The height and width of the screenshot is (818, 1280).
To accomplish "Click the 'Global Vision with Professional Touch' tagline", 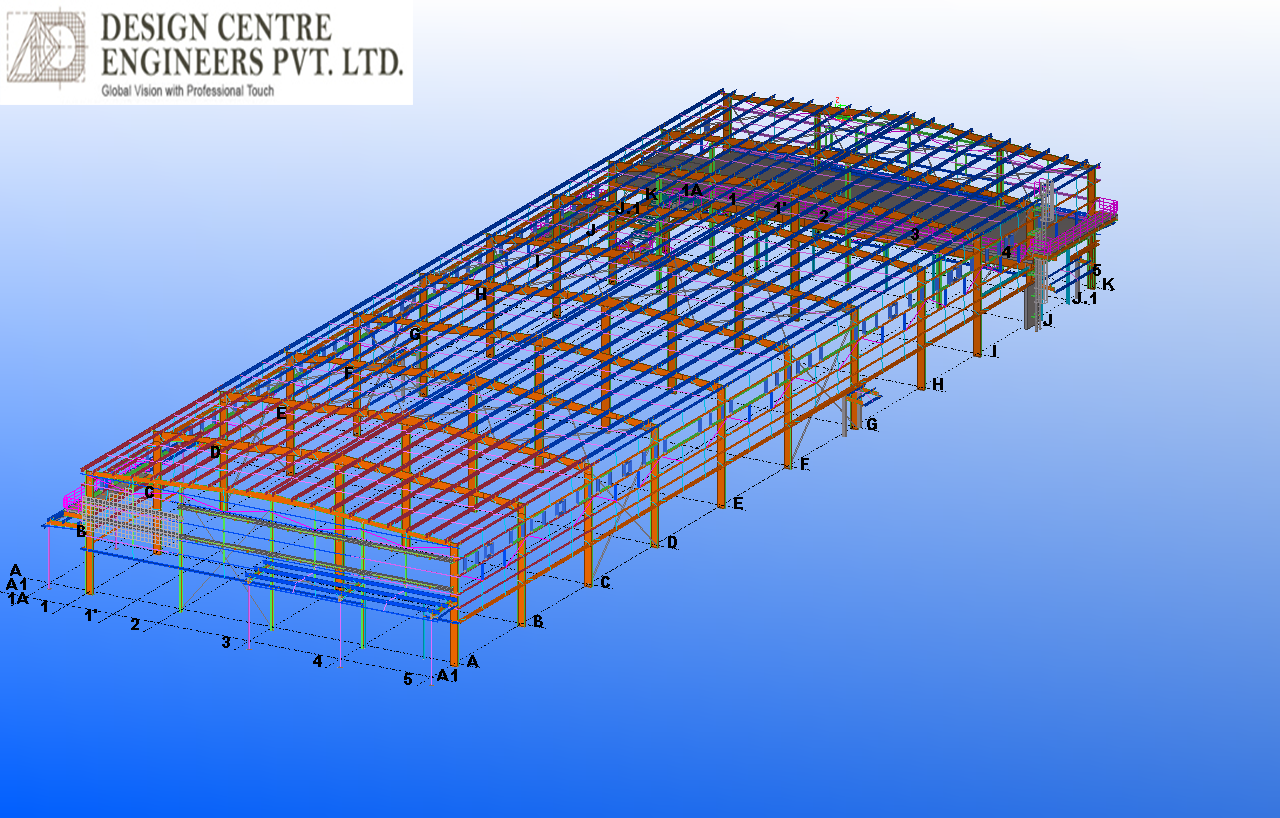I will [x=188, y=91].
